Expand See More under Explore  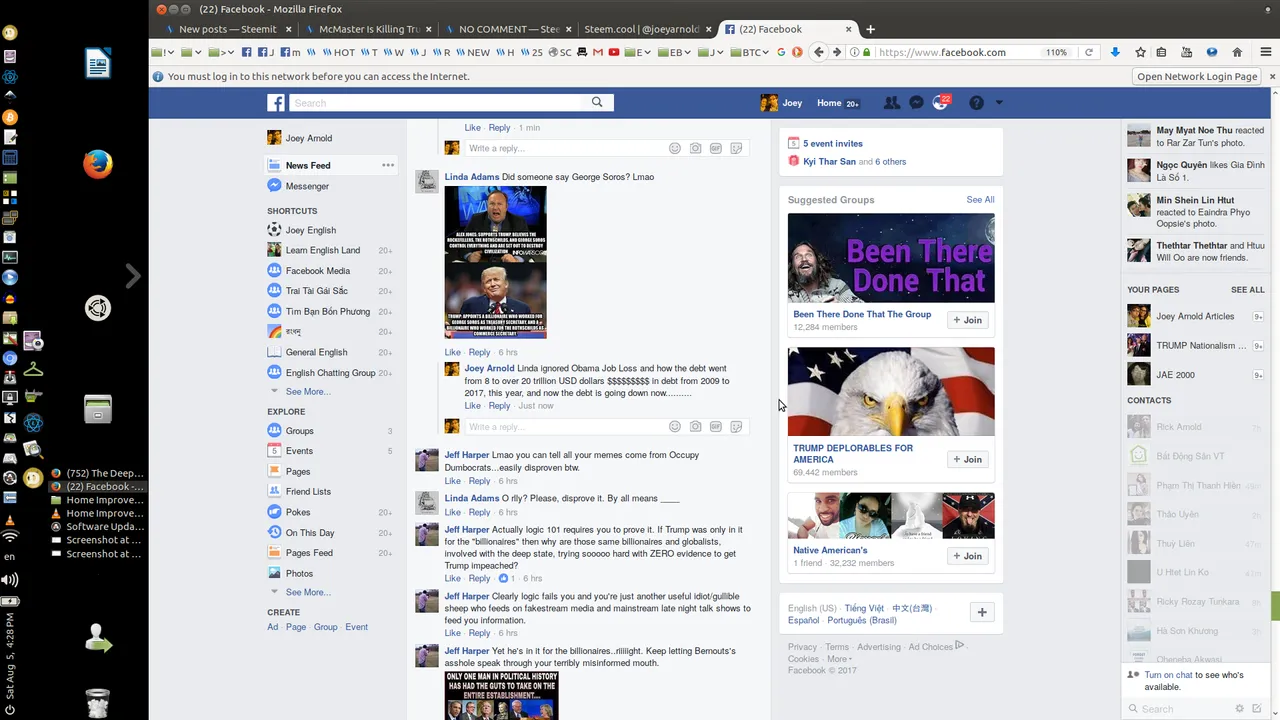click(308, 593)
